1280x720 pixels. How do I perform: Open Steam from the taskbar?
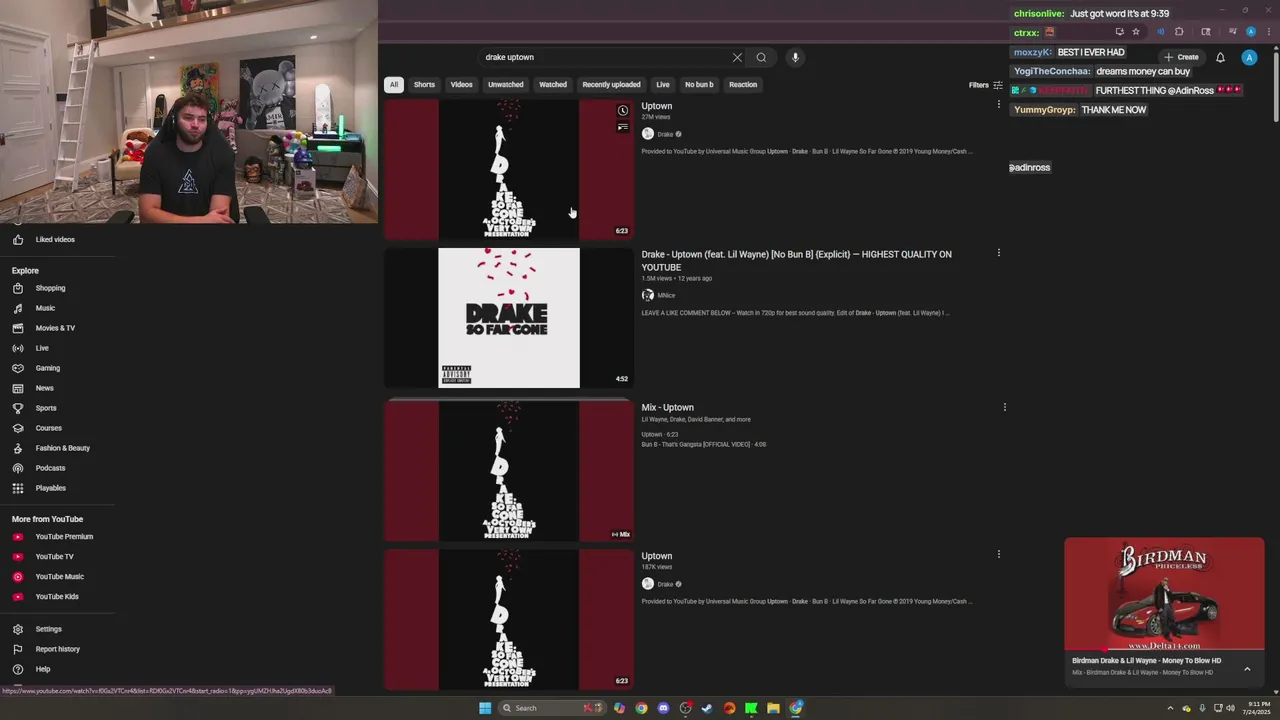point(707,708)
